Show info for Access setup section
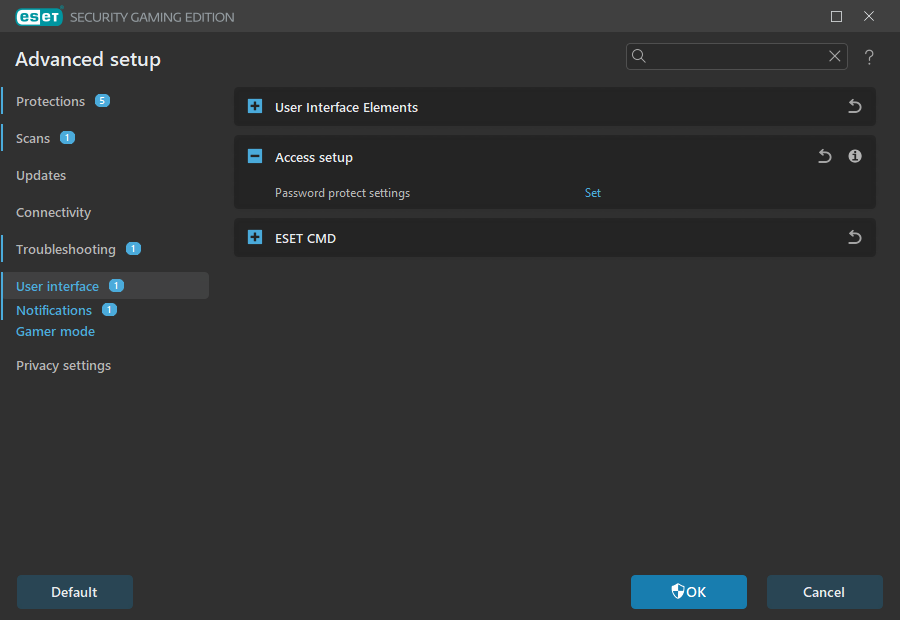900x620 pixels. coord(855,156)
